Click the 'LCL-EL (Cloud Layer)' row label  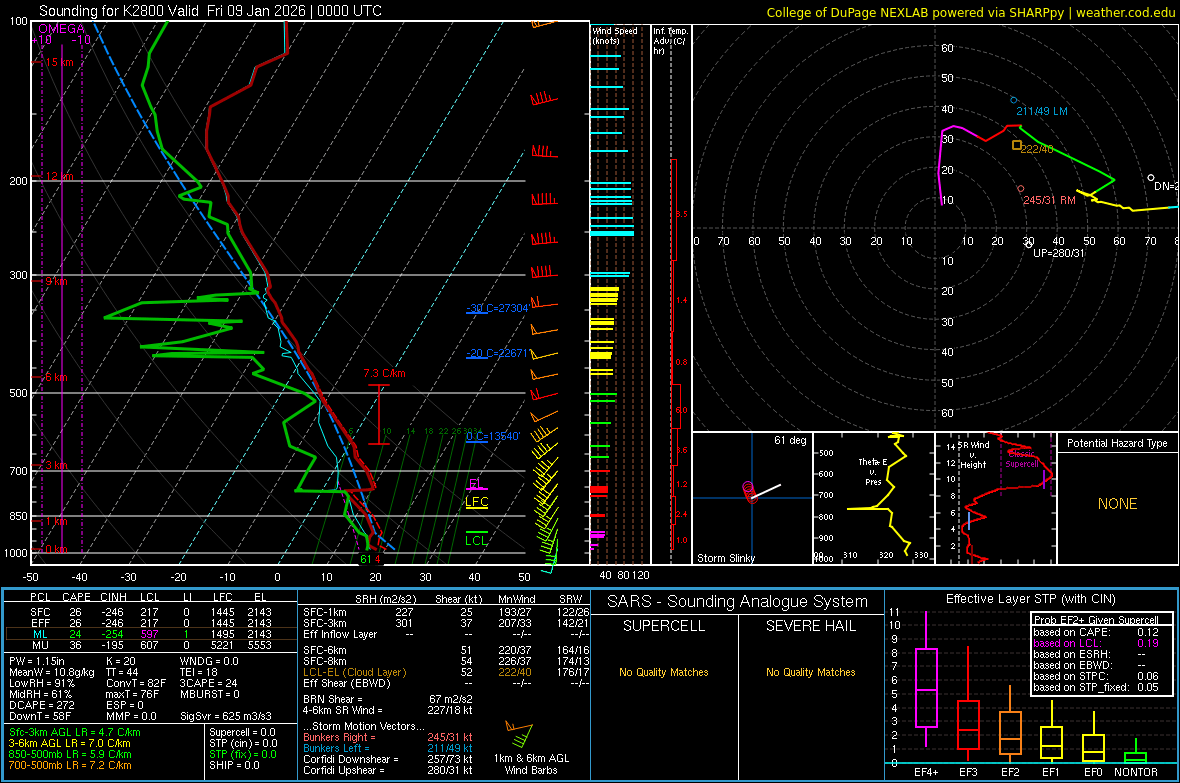pyautogui.click(x=354, y=672)
